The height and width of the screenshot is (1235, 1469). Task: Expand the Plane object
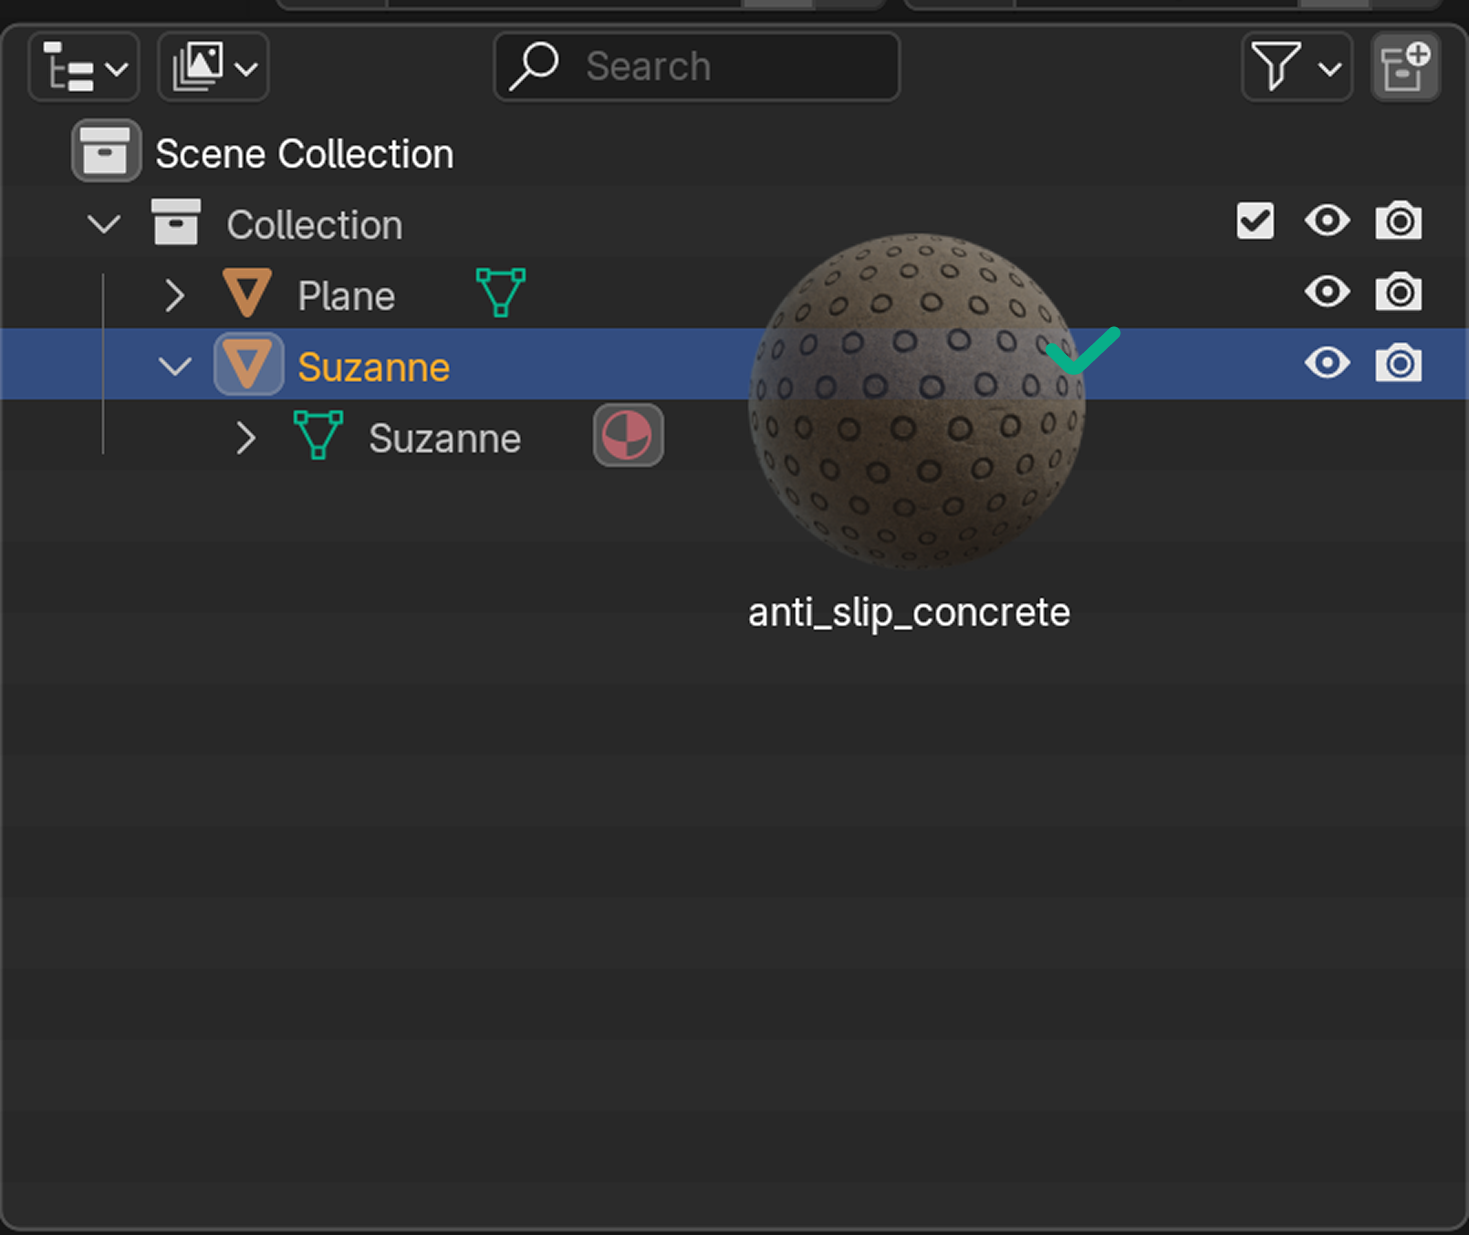(175, 295)
